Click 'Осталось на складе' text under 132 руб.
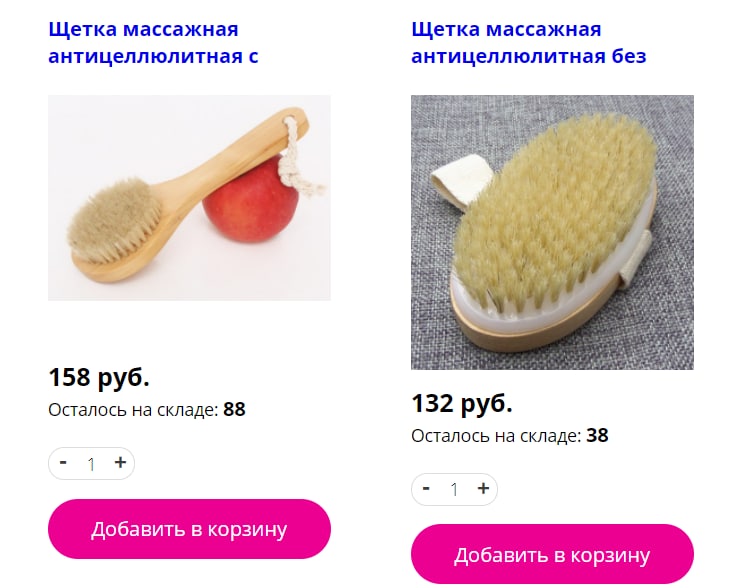747x588 pixels. pos(496,436)
